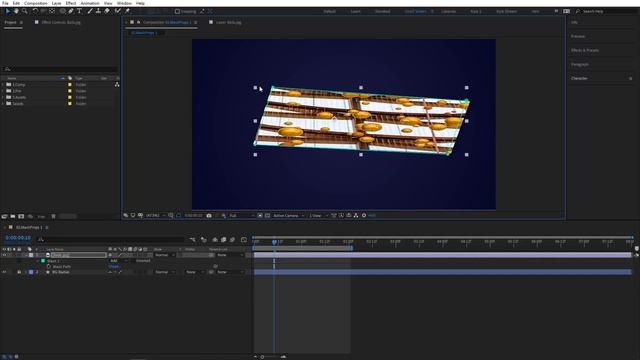Open the Full resolution dropdown
This screenshot has height=360, width=640.
241,216
